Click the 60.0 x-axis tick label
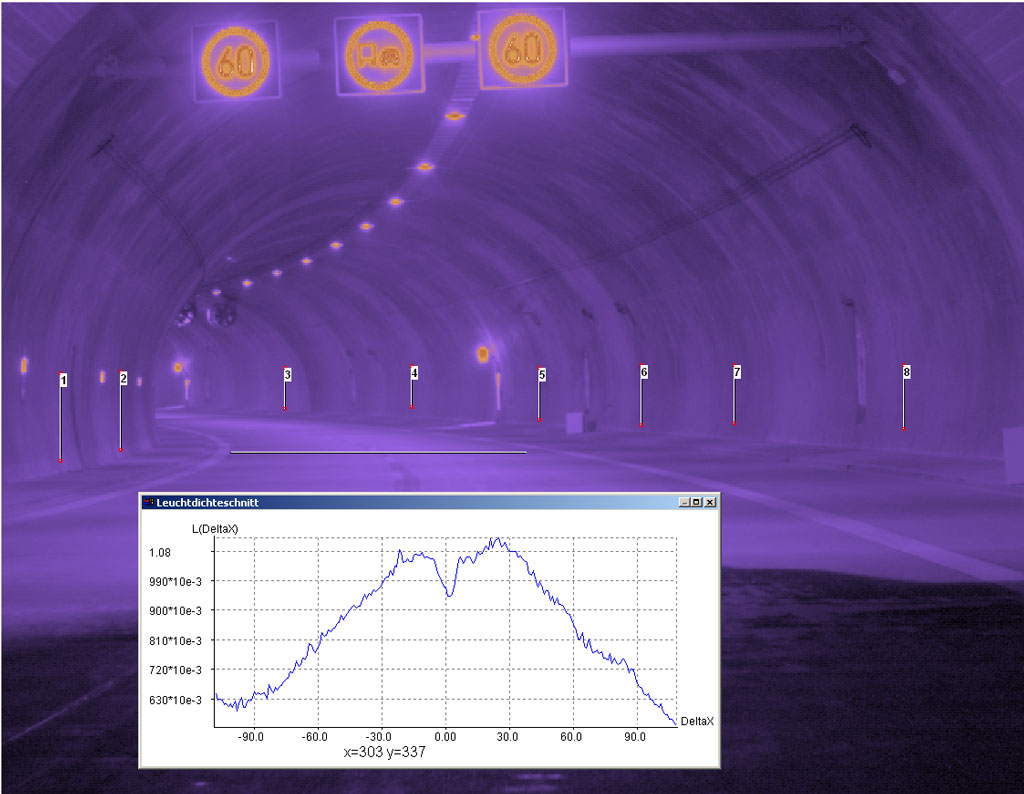Image resolution: width=1024 pixels, height=794 pixels. (x=571, y=737)
